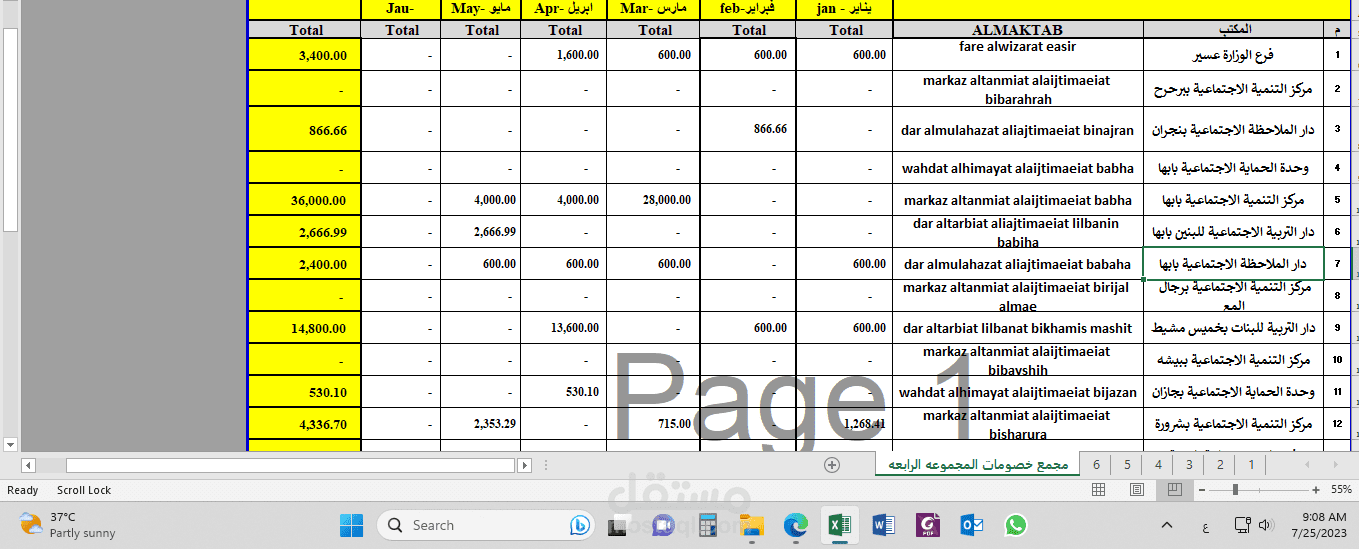Open File Explorer from taskbar
The width and height of the screenshot is (1359, 549).
tap(751, 525)
